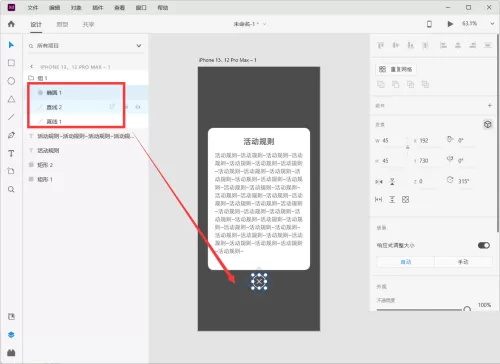The image size is (500, 364).
Task: Switch to the 设计 tab
Action: pyautogui.click(x=36, y=24)
